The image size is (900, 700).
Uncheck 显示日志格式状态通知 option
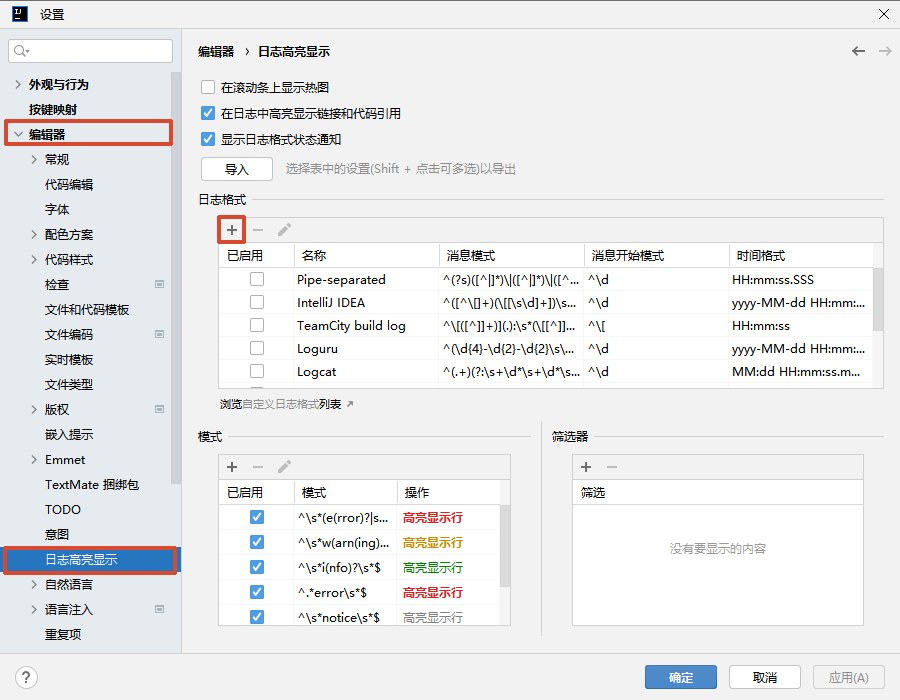[x=208, y=140]
